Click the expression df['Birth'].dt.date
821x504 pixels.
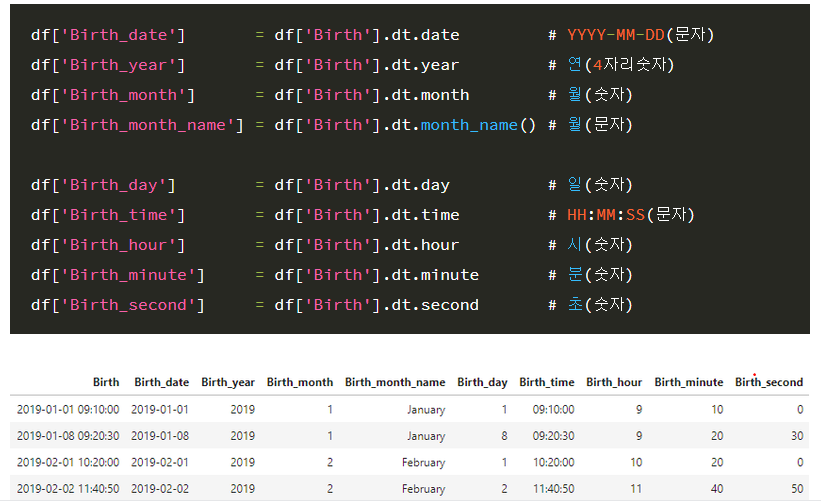(x=367, y=35)
